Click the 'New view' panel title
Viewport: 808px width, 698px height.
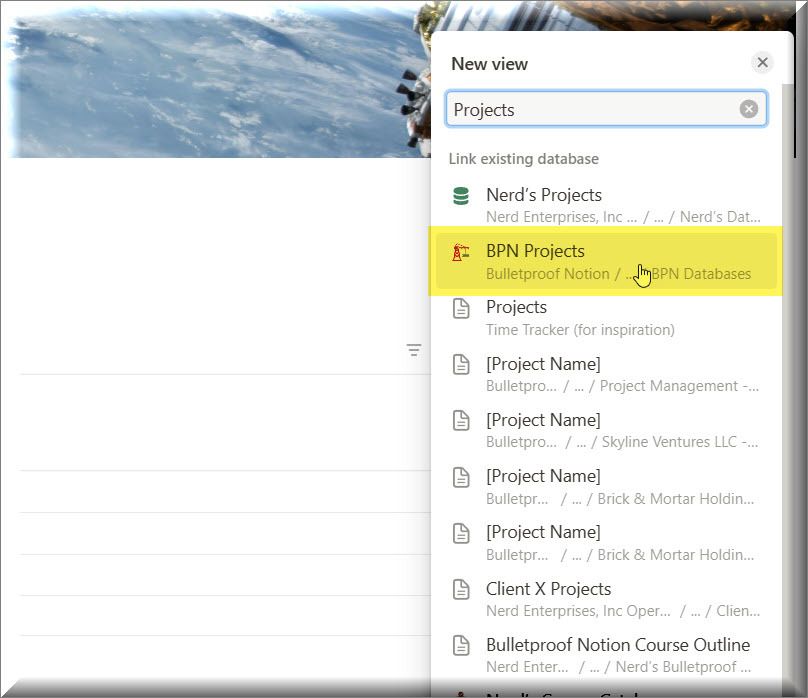[x=489, y=64]
